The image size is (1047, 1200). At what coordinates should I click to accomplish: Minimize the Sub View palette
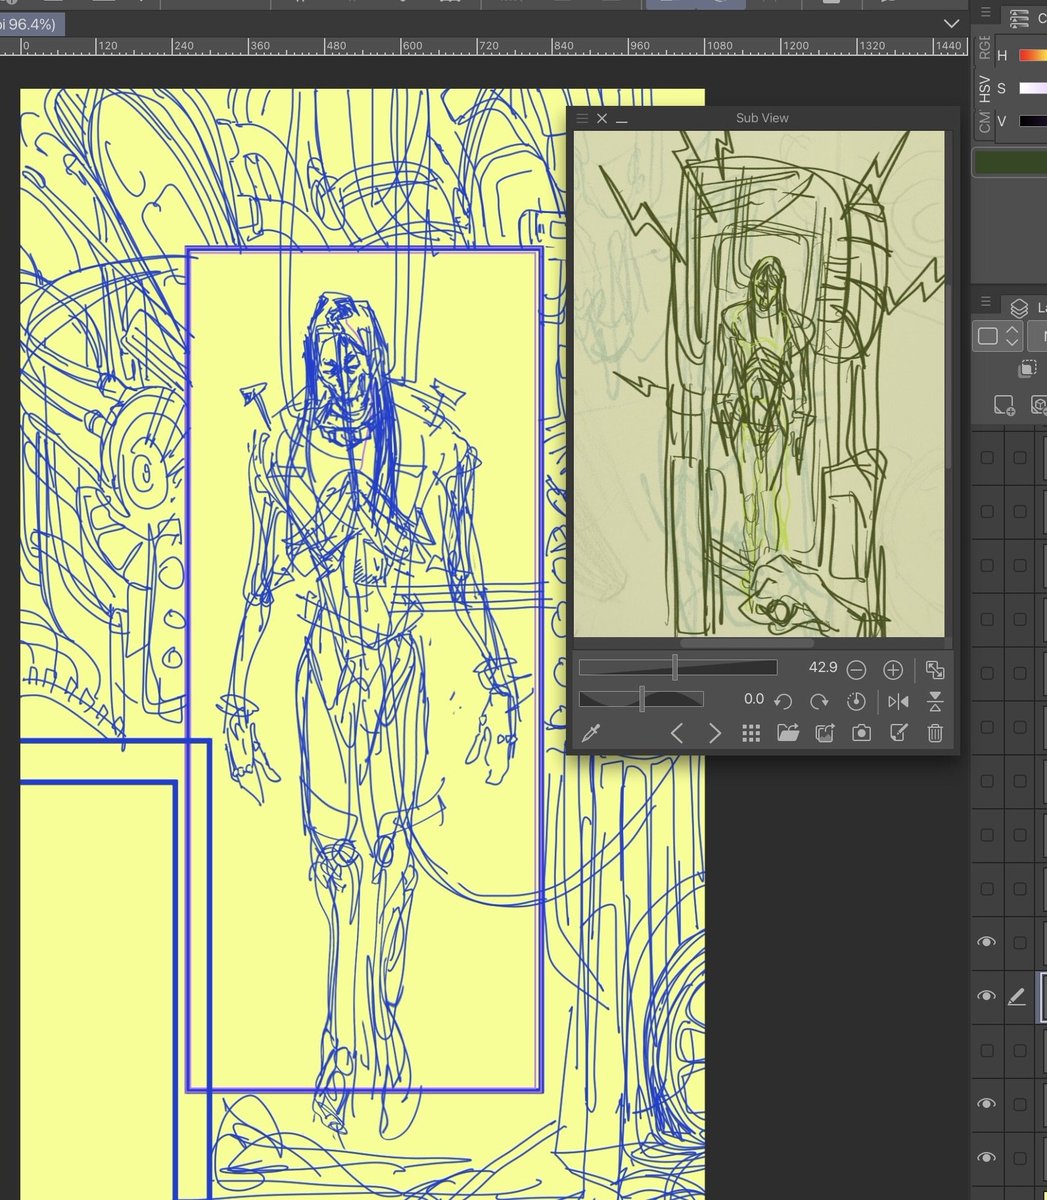(621, 120)
